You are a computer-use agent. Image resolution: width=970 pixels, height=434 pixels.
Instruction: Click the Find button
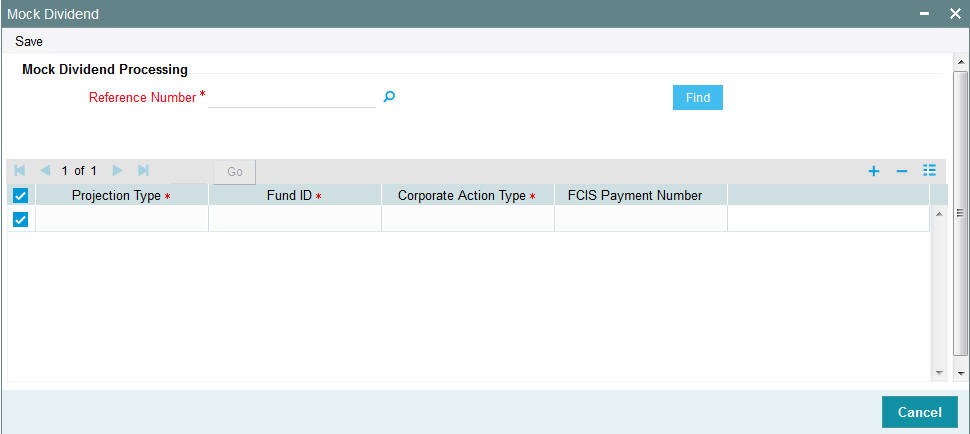tap(698, 98)
